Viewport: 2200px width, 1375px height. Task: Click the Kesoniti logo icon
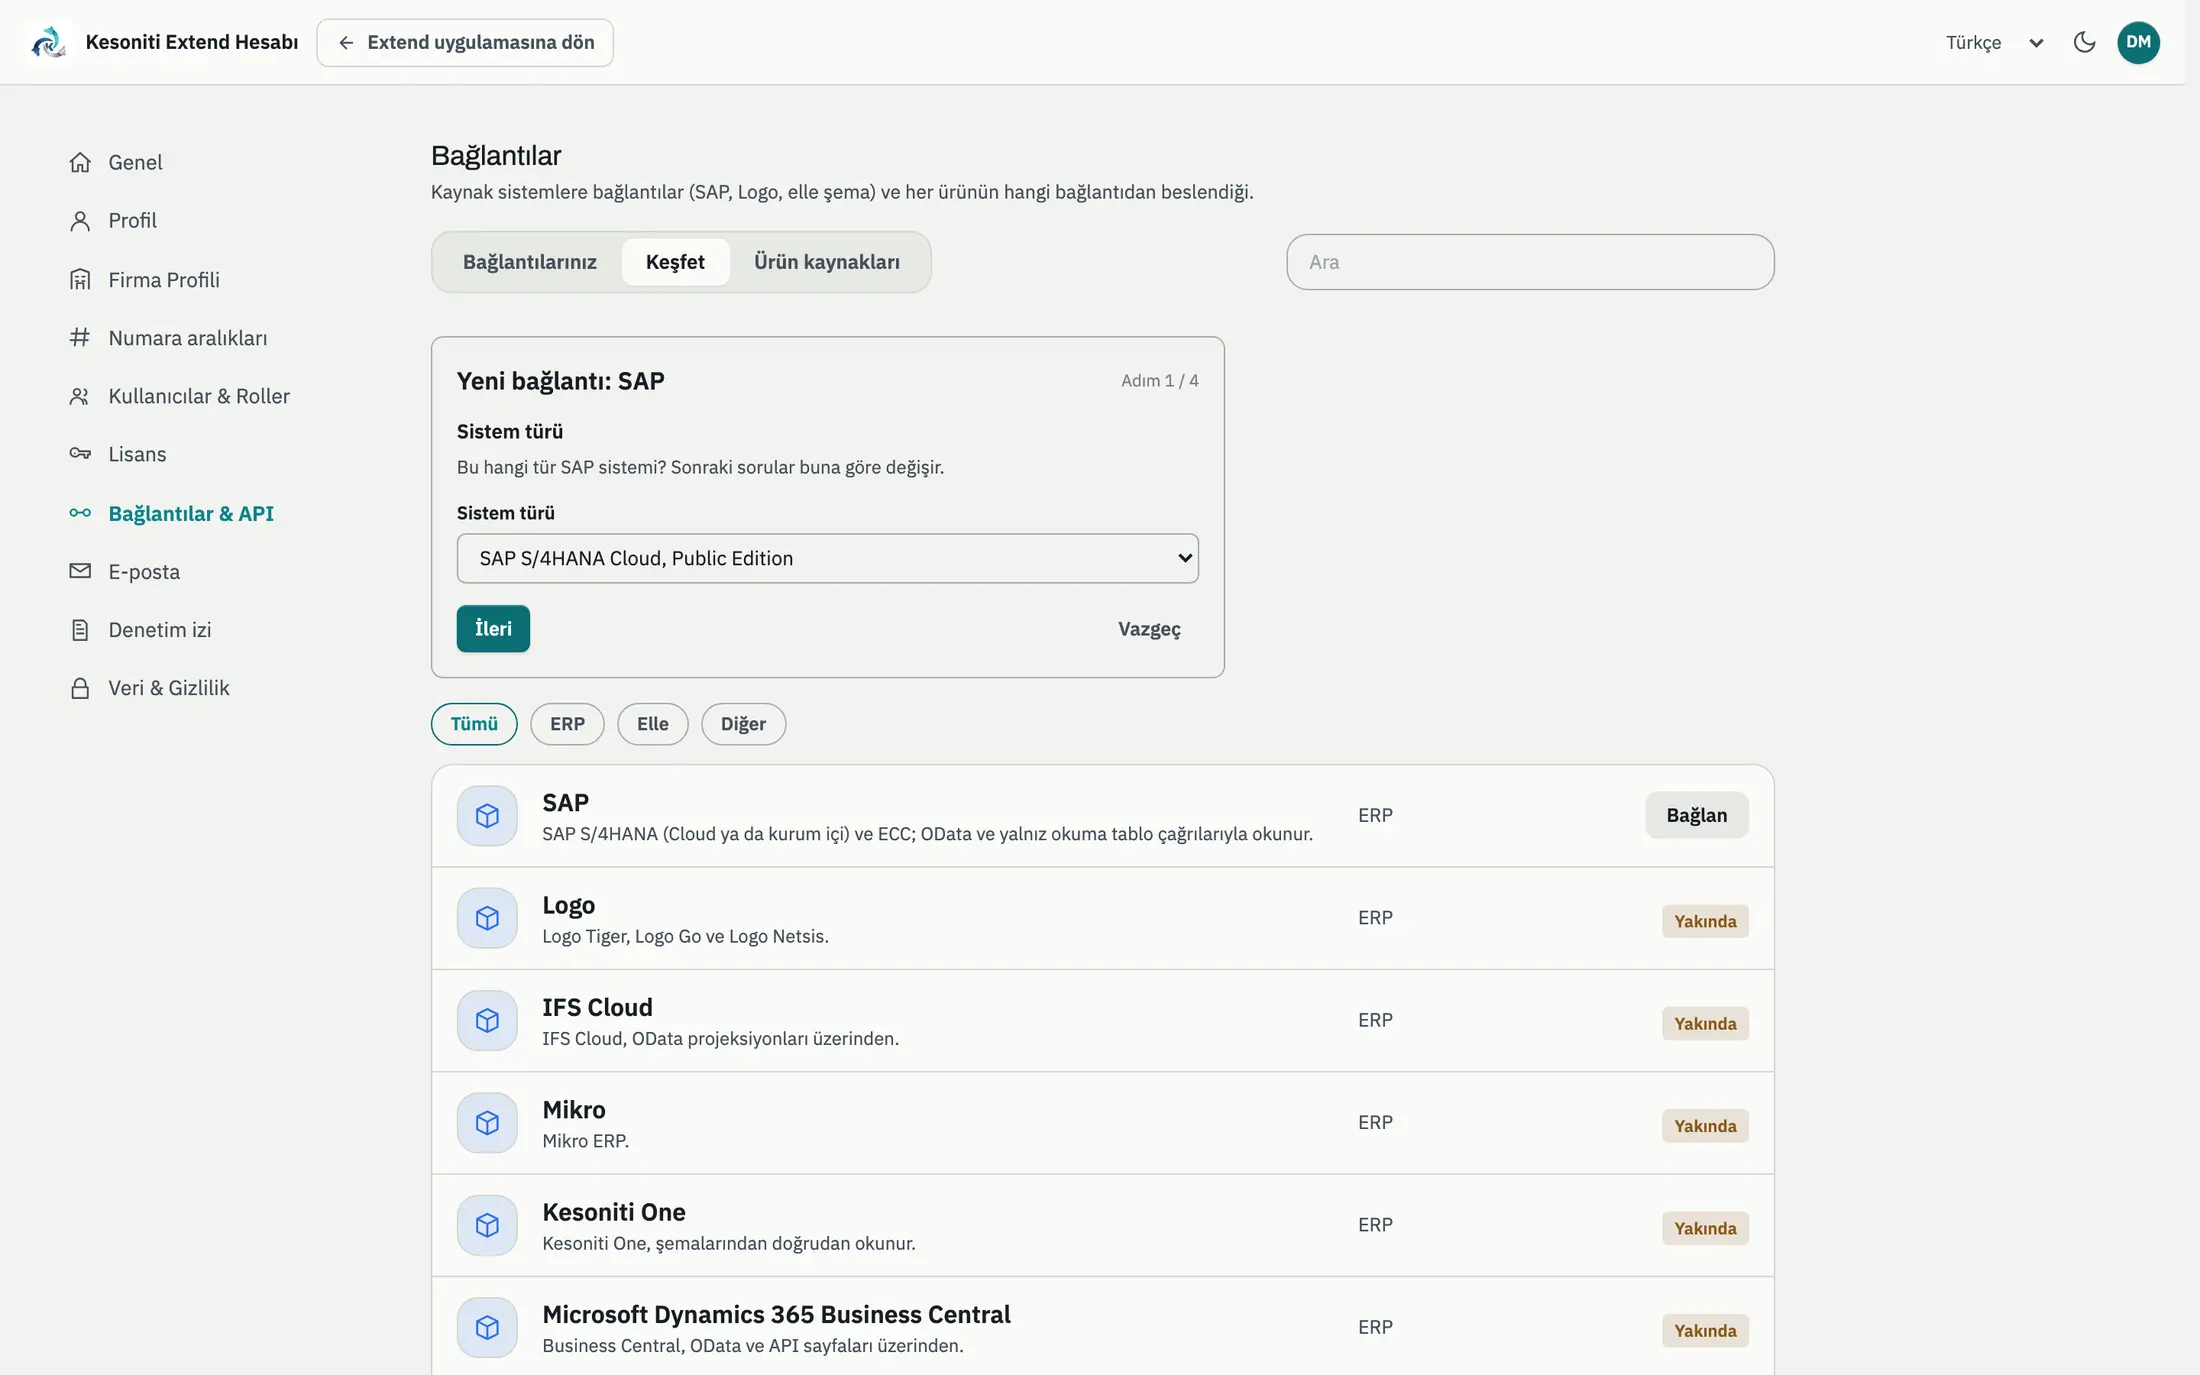pos(48,42)
